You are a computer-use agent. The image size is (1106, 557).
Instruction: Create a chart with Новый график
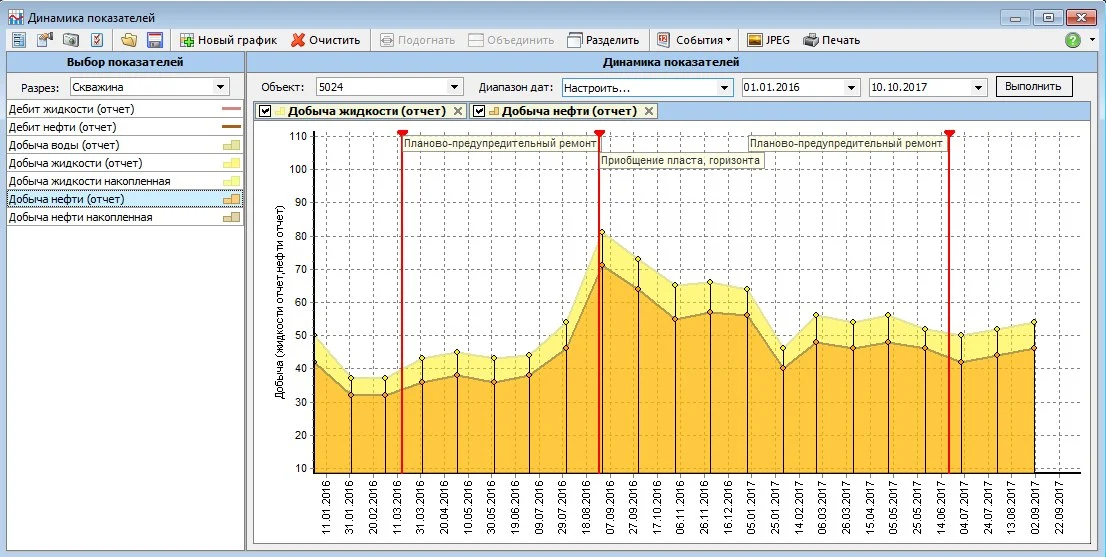coord(229,40)
